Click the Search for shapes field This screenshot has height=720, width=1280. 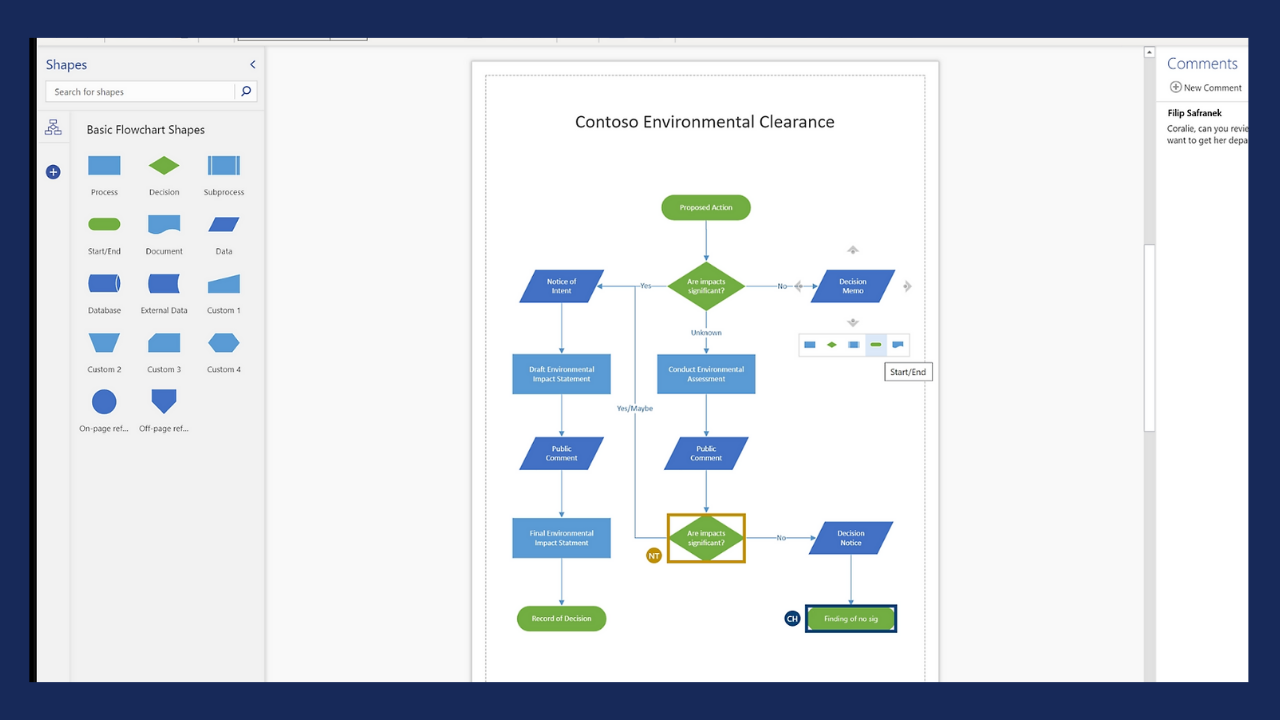click(x=140, y=92)
